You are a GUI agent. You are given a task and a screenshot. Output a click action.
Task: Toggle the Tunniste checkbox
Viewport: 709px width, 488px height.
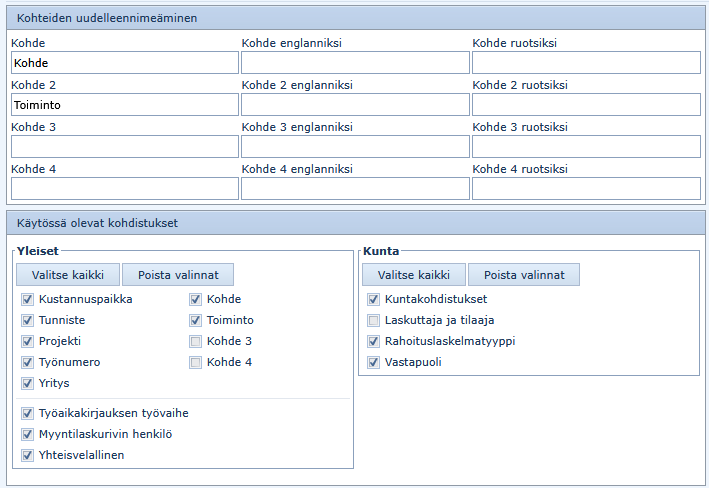tap(28, 320)
